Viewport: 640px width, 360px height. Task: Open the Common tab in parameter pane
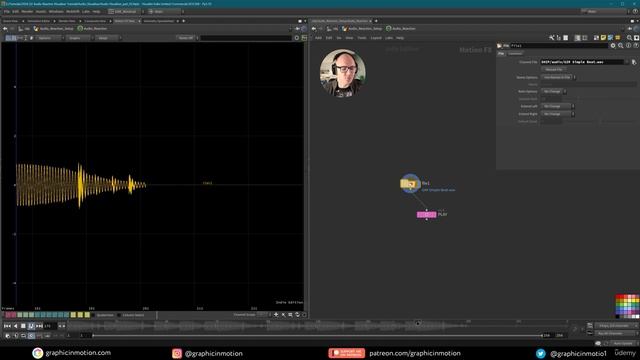515,53
